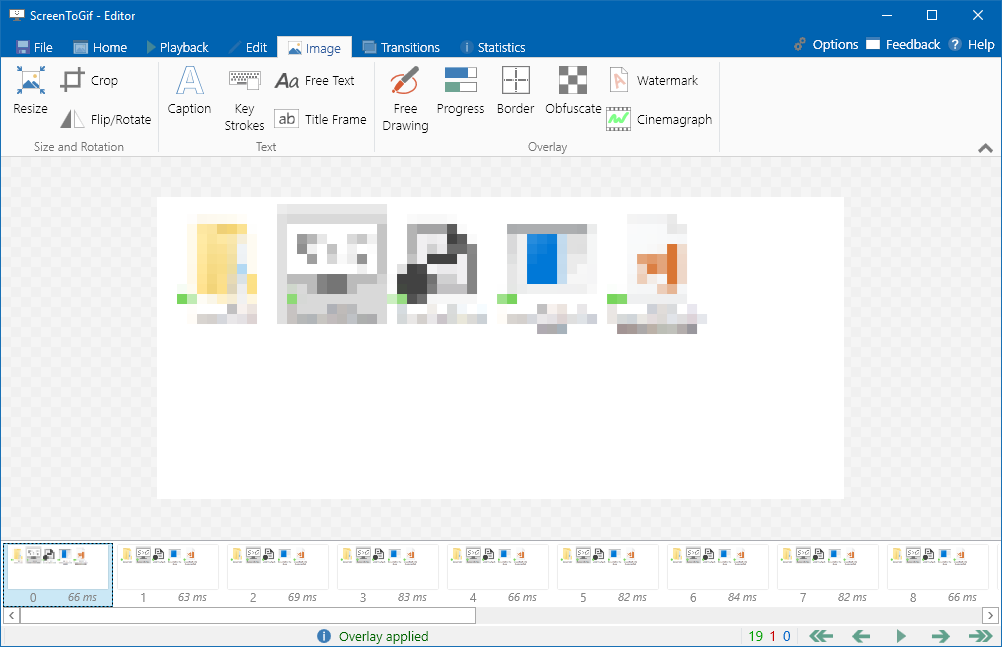The width and height of the screenshot is (1002, 647).
Task: Switch to the Home tab
Action: (x=100, y=47)
